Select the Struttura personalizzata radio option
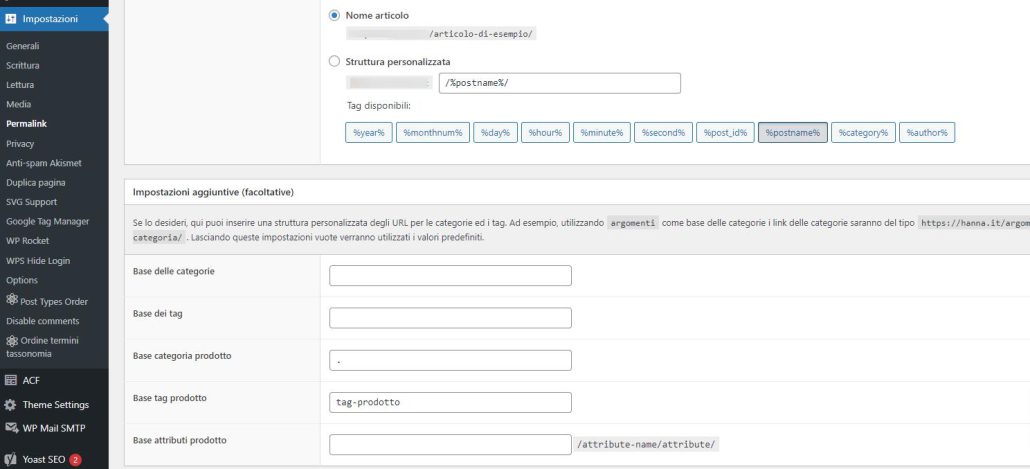Screen dimensions: 1030x469 335,62
